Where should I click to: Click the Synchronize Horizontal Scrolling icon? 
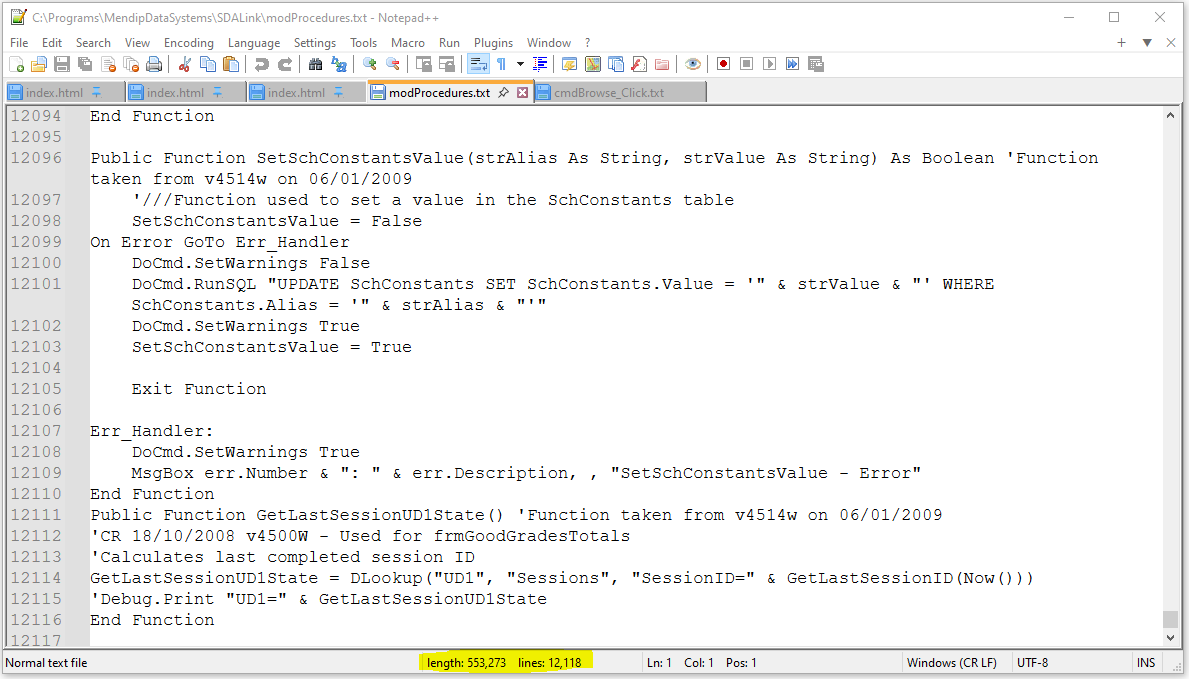coord(447,64)
